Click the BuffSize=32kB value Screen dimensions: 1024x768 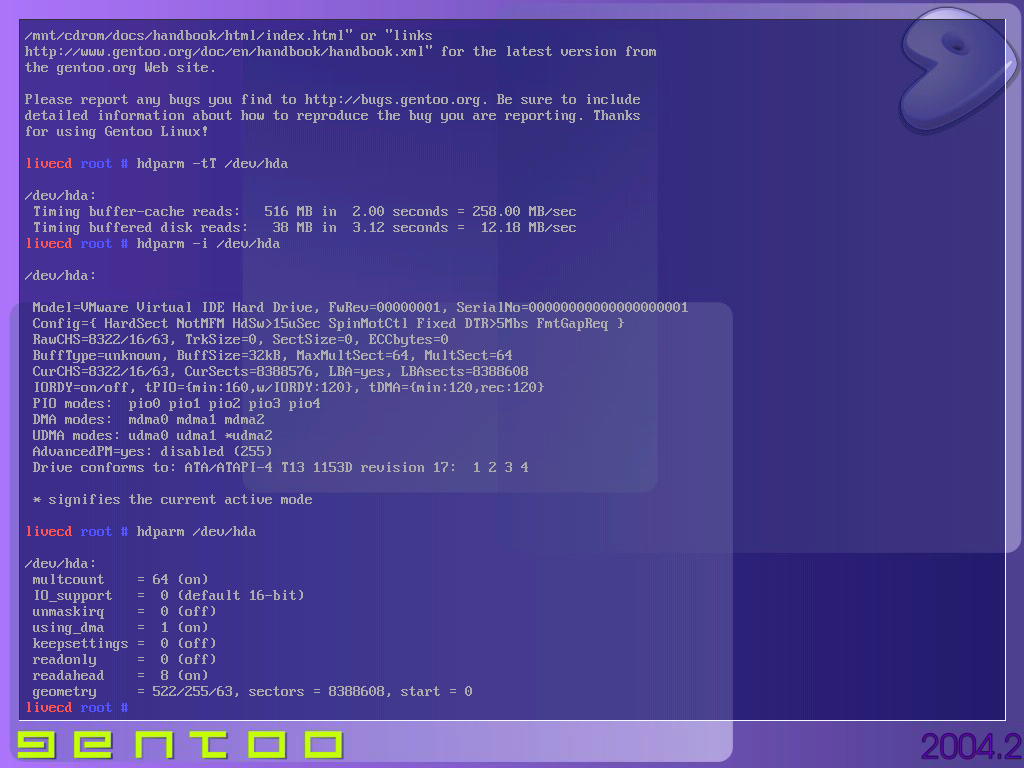pos(232,356)
